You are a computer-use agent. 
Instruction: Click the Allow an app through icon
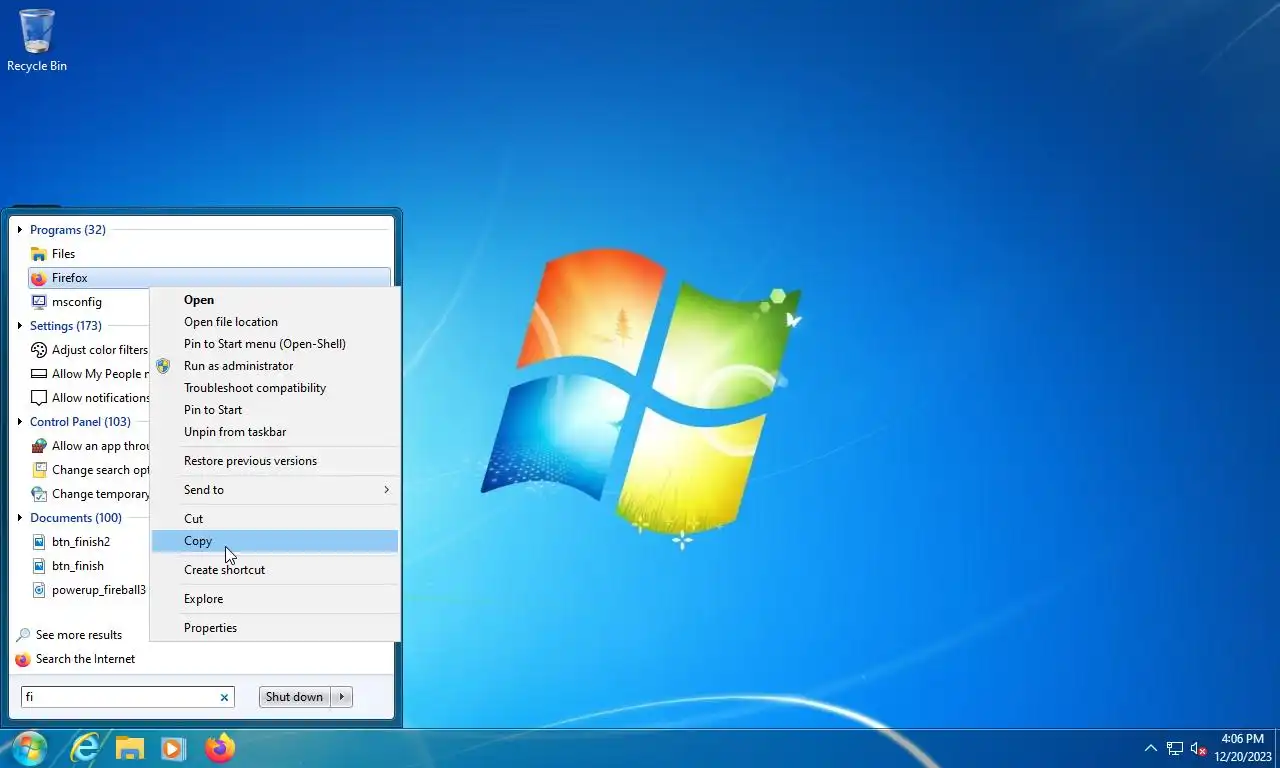point(39,446)
